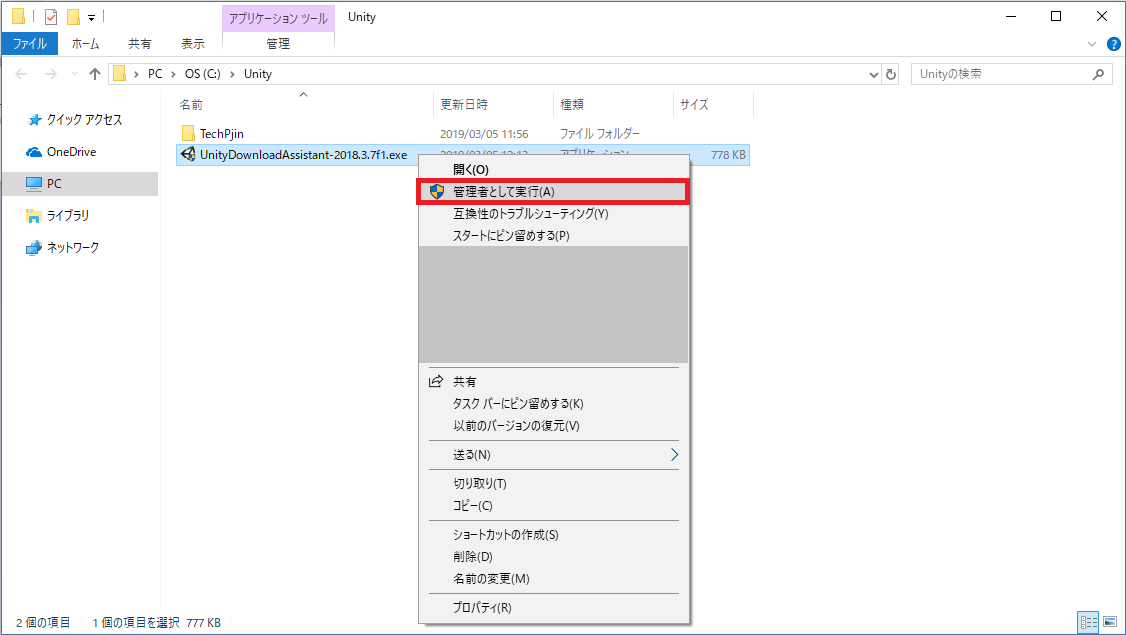Choose 削除(D) from the context menu

click(x=553, y=557)
